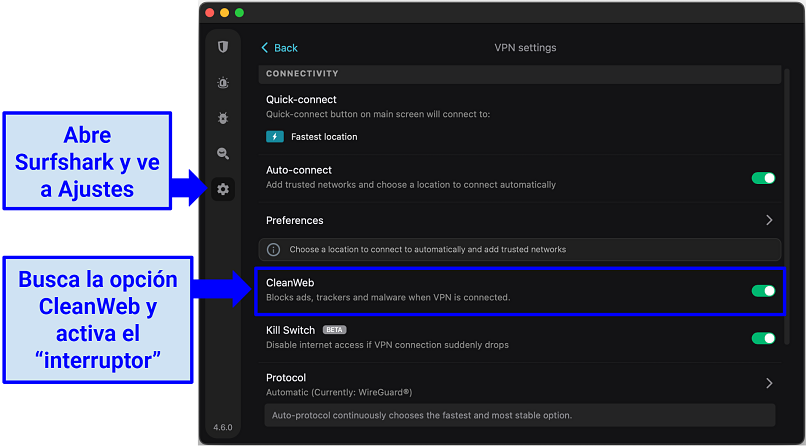Open the Protocol row label
This screenshot has height=446, width=806.
[x=286, y=378]
